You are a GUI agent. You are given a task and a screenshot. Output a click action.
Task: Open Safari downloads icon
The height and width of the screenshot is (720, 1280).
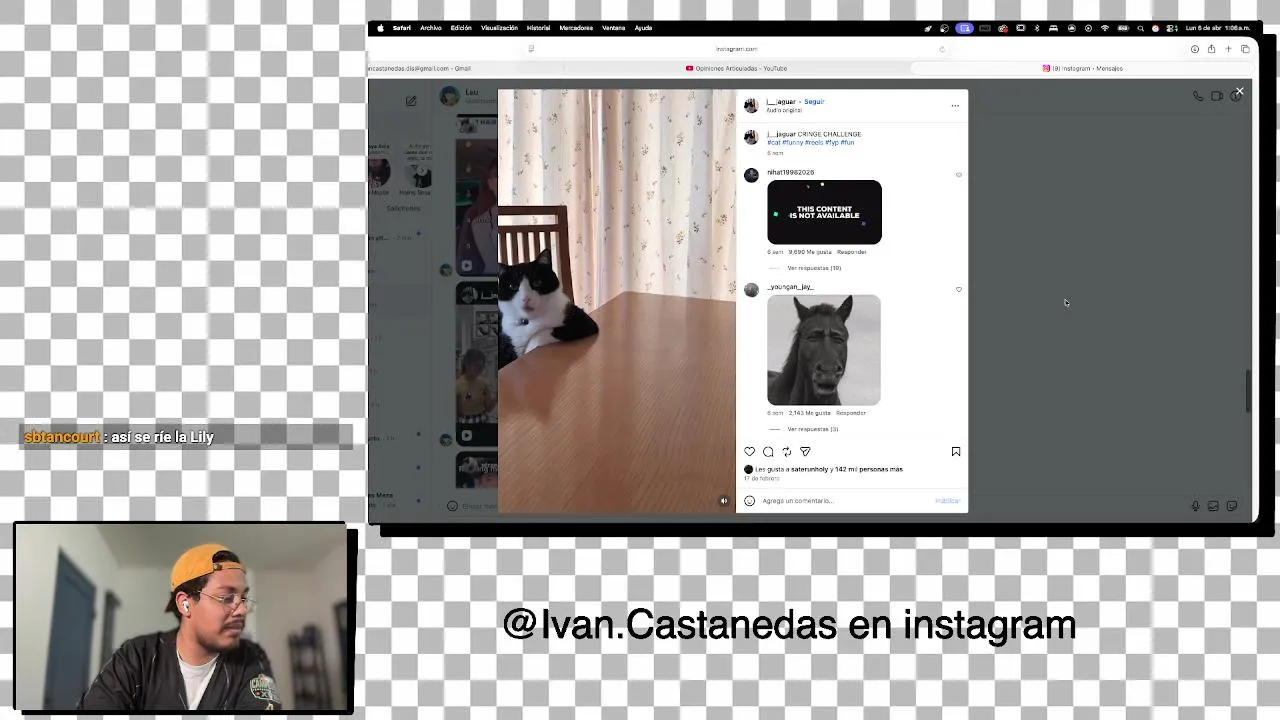click(x=1194, y=49)
